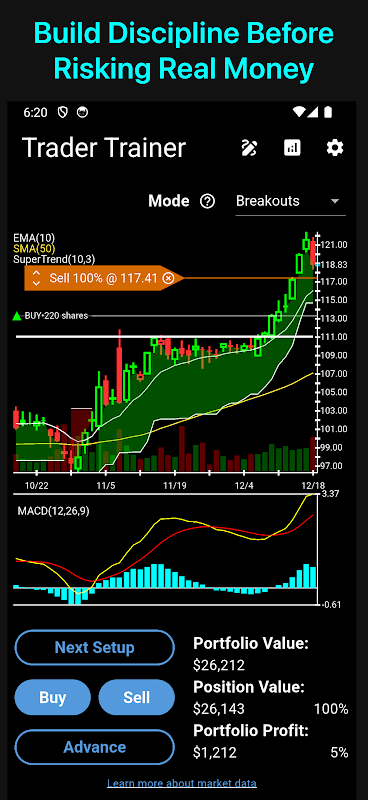
Task: Select the EMA(10) indicator label
Action: pos(35,238)
